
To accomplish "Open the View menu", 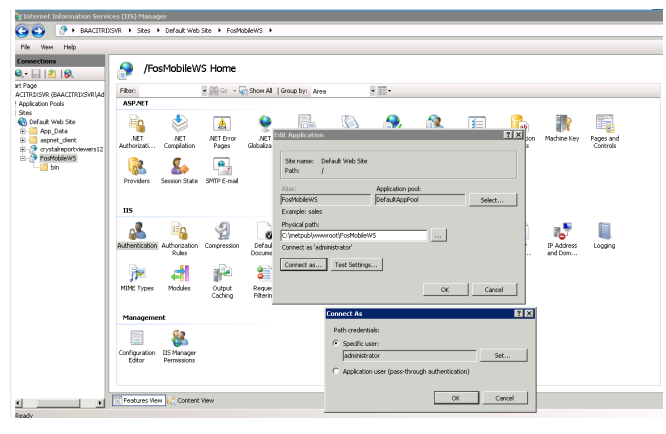I will [x=47, y=47].
